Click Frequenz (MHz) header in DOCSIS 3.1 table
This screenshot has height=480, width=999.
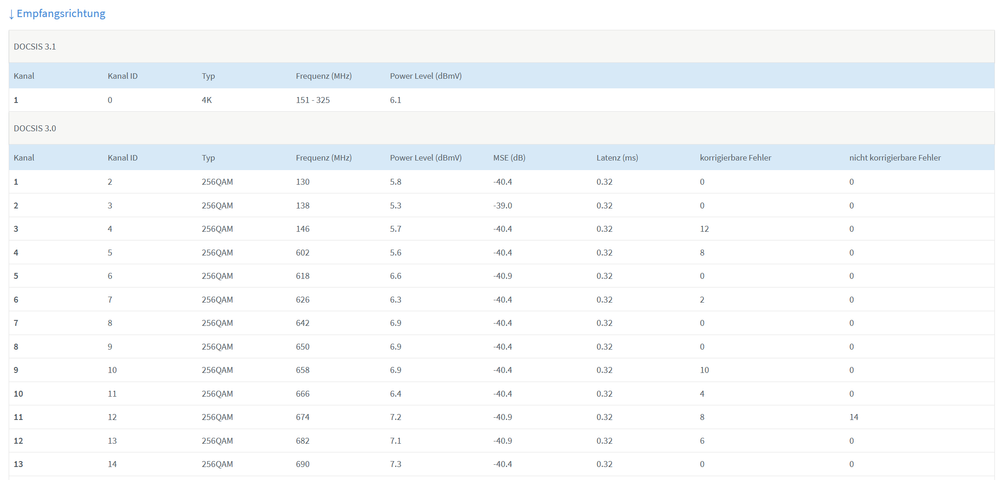click(x=323, y=76)
